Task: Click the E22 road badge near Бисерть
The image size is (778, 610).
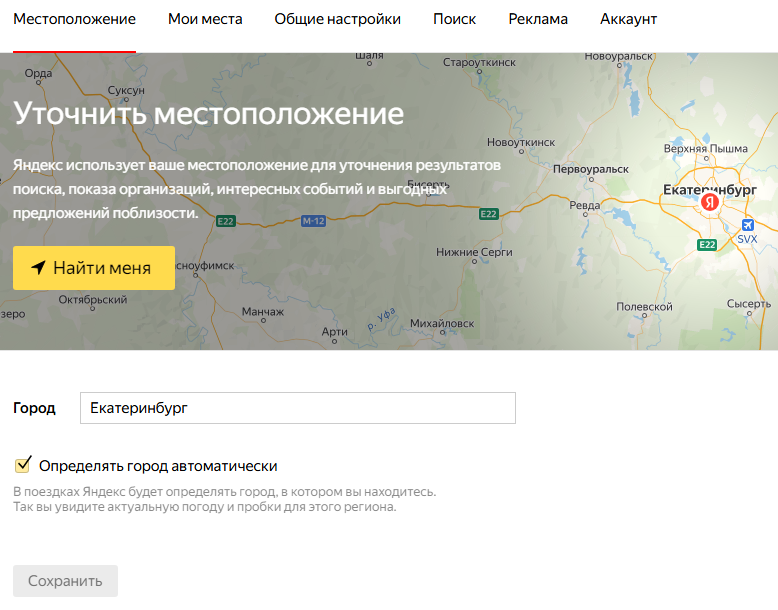Action: click(488, 214)
